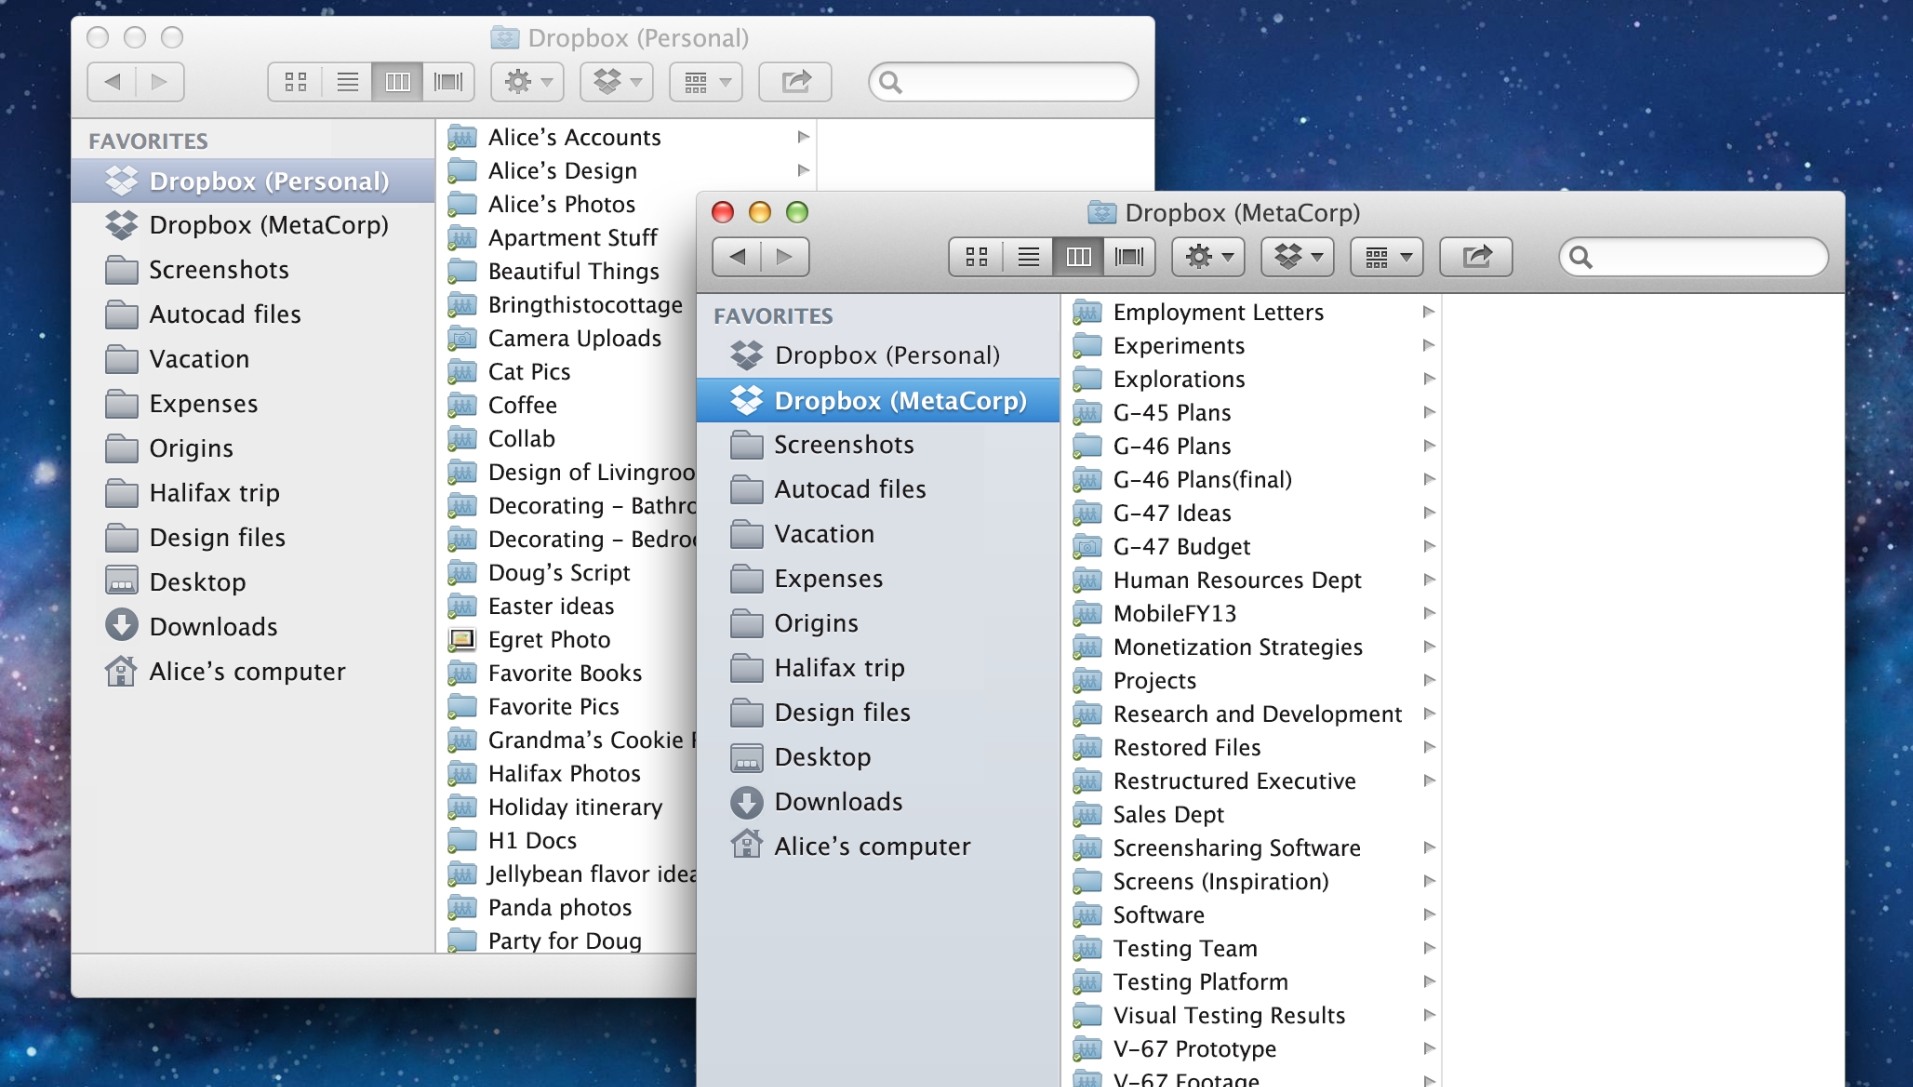Select cover flow view in MetaCorp window
This screenshot has width=1913, height=1087.
(x=1129, y=257)
